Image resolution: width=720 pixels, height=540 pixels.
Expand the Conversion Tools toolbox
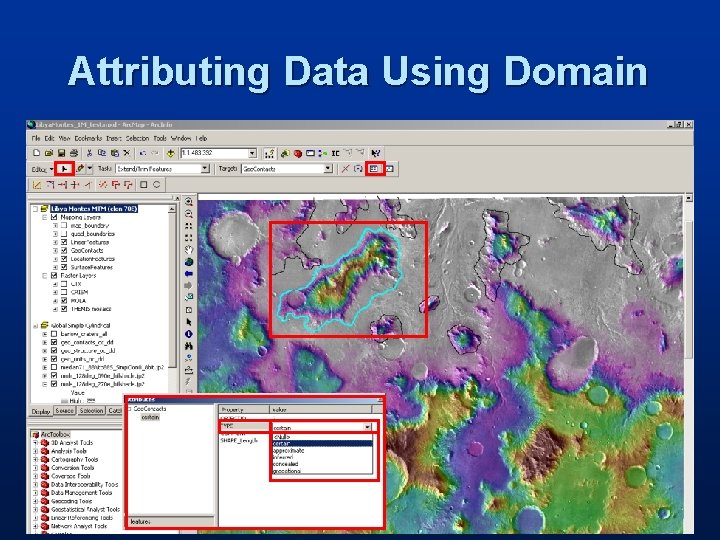tap(35, 467)
